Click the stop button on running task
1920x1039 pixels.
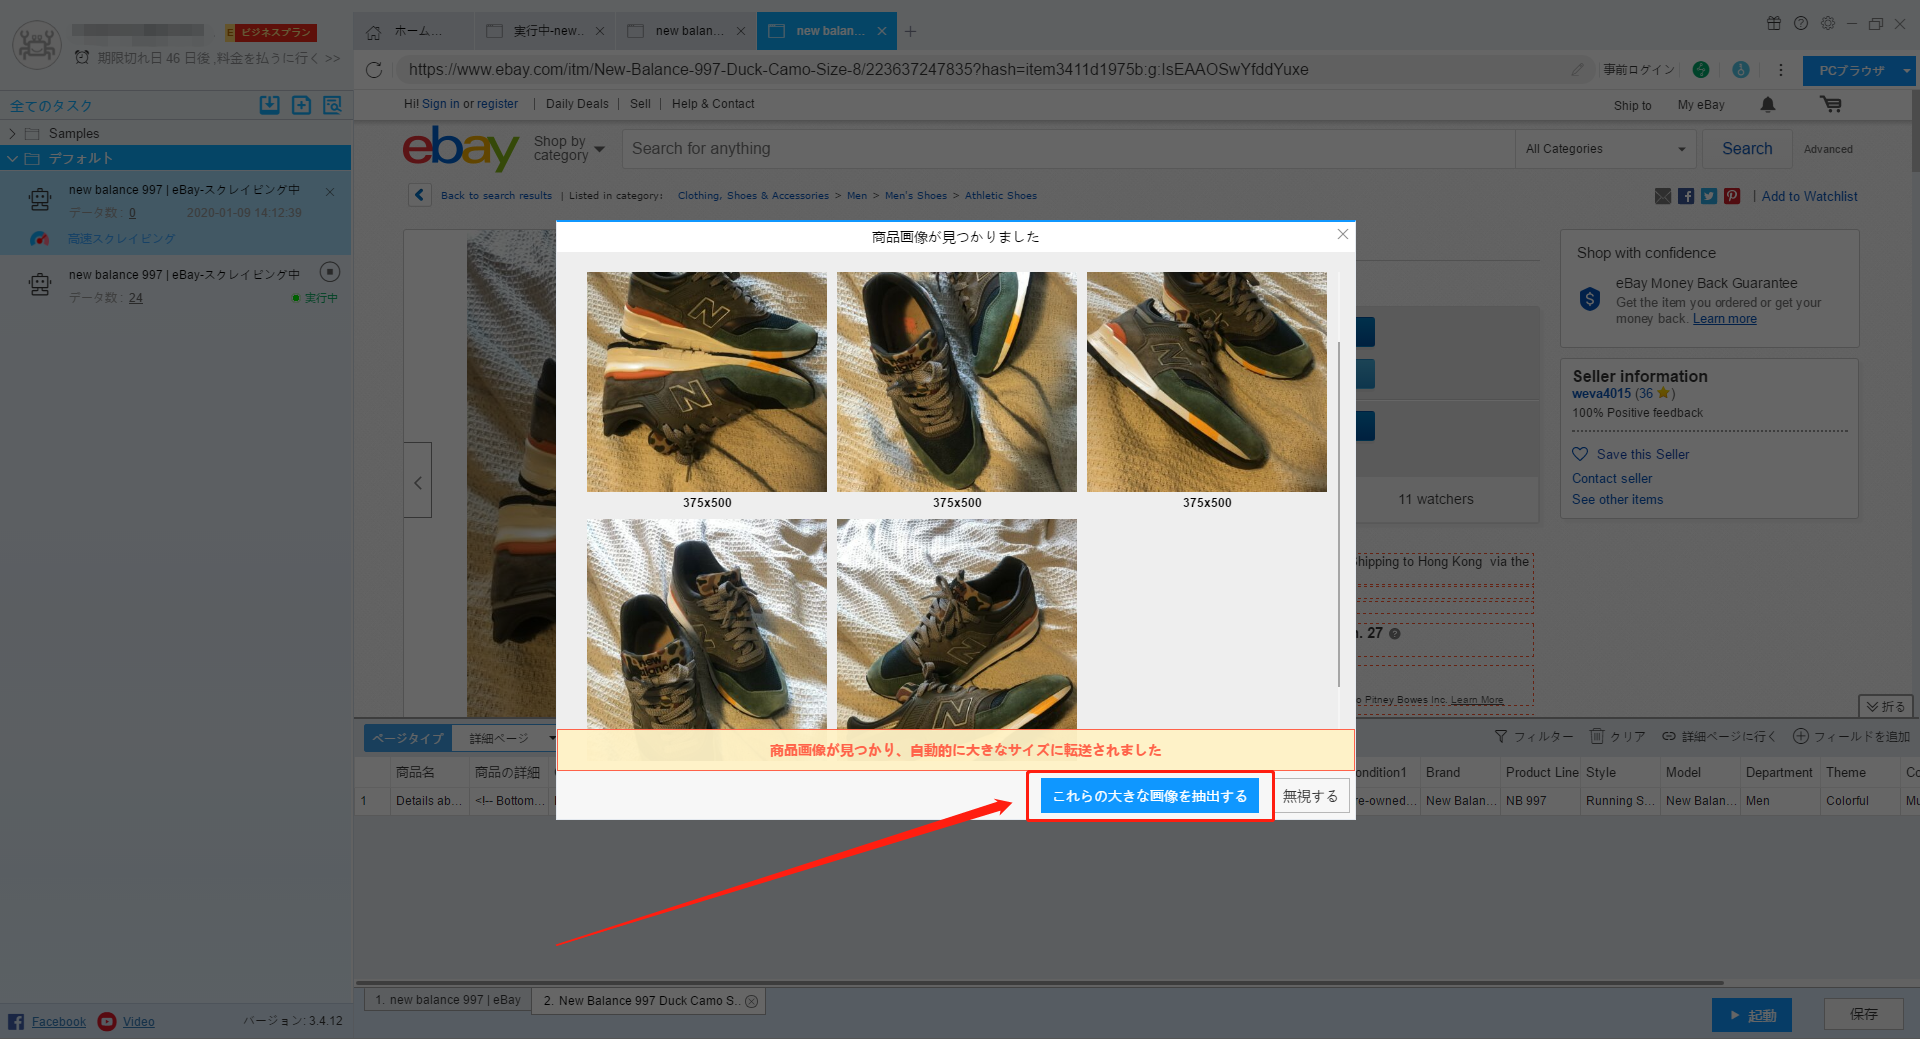click(330, 272)
